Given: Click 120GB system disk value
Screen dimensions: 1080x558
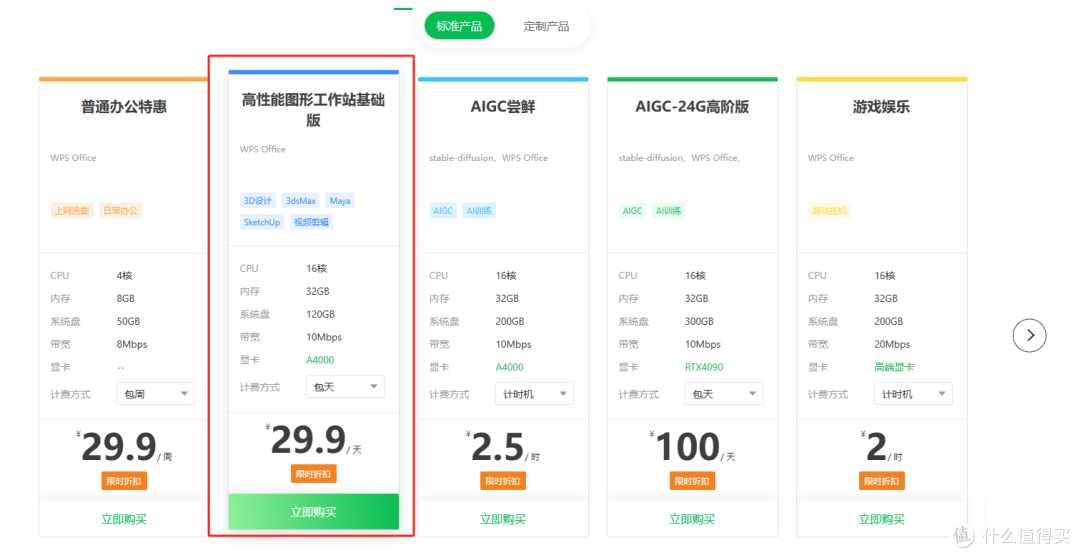Looking at the screenshot, I should (320, 315).
